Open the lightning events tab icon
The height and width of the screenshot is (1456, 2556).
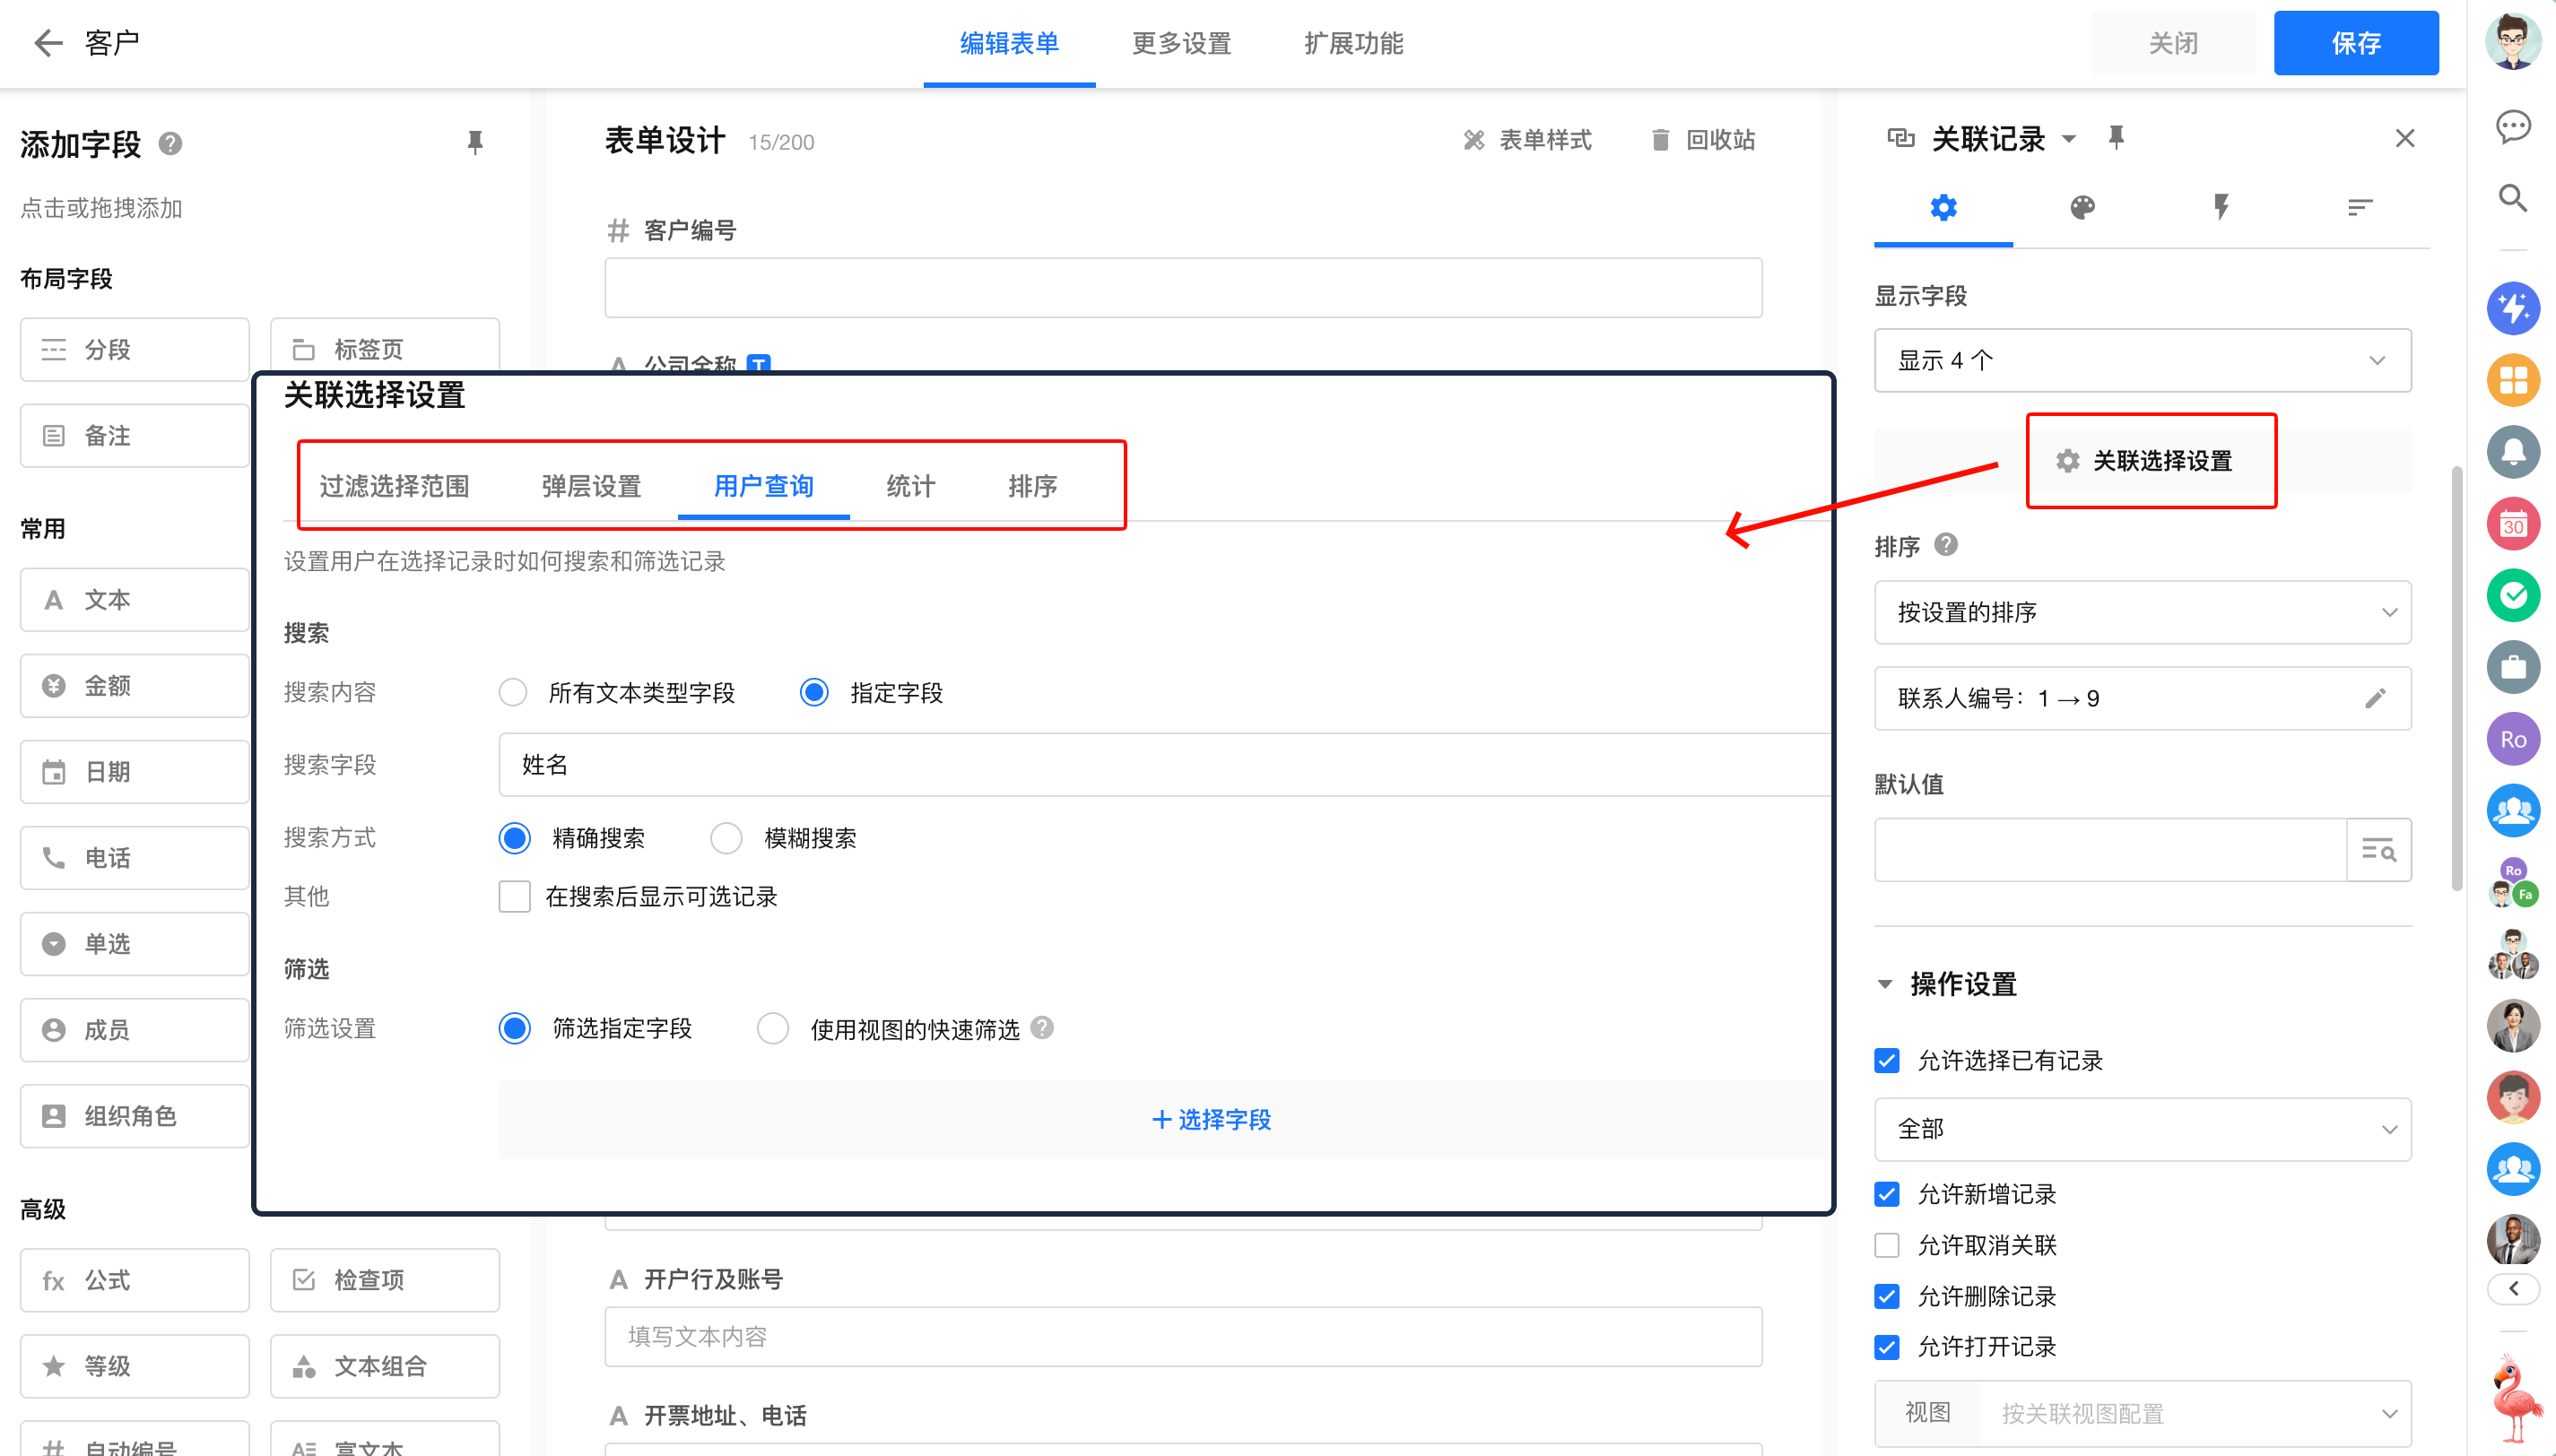tap(2221, 207)
